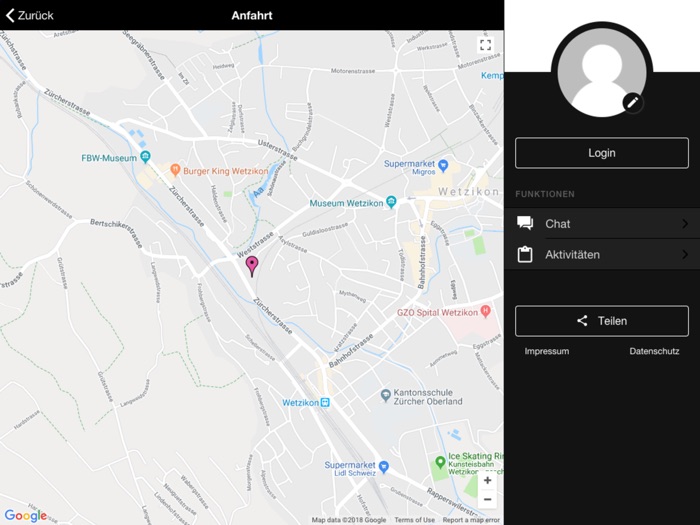
Task: Click the Terms of Use map link
Action: pyautogui.click(x=414, y=520)
